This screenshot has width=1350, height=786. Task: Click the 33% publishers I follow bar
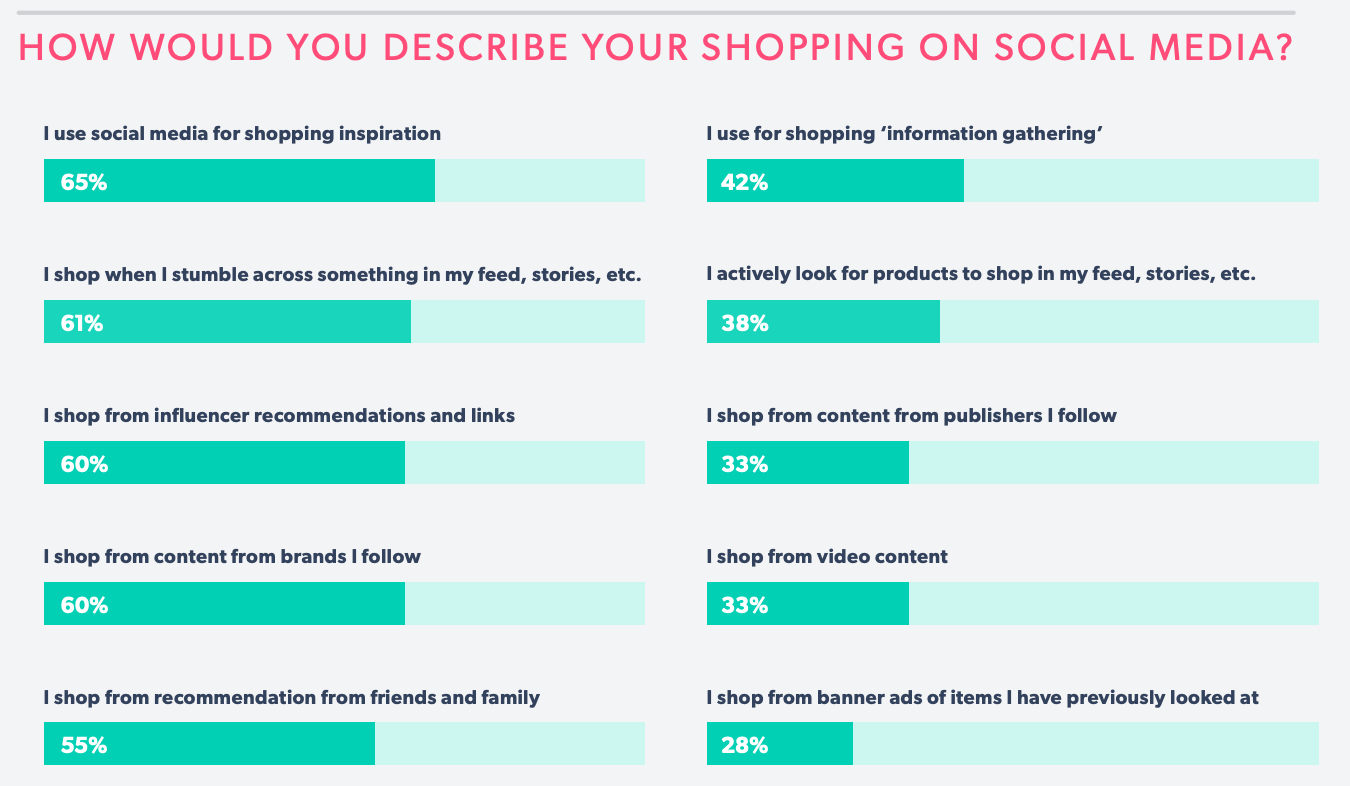808,463
